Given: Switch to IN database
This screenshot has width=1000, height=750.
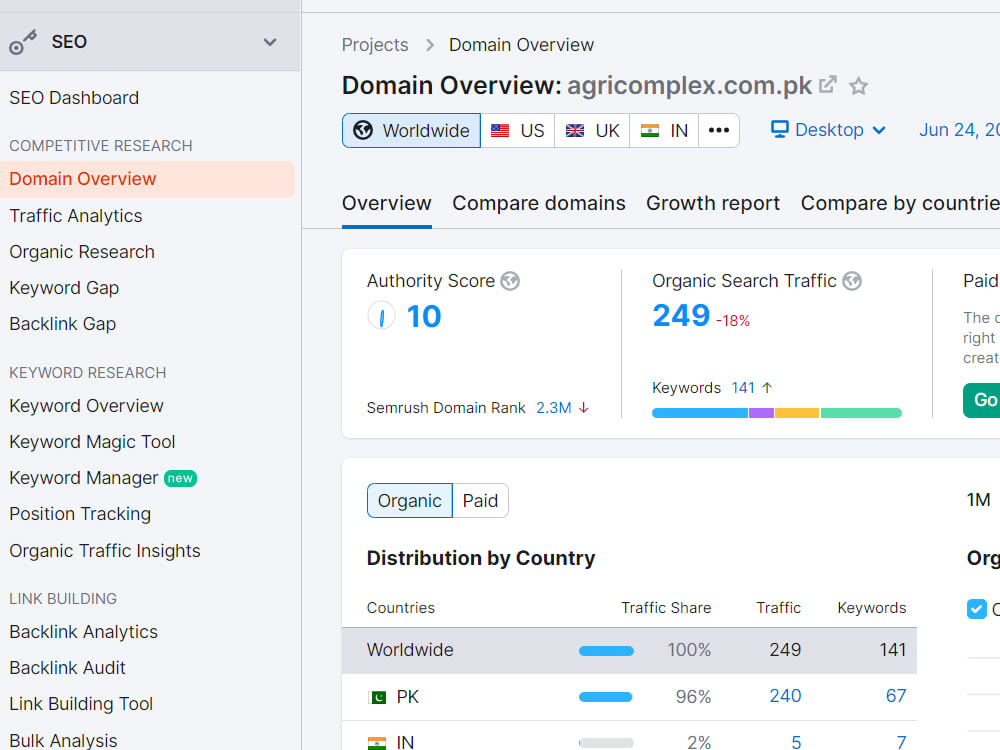Looking at the screenshot, I should (x=664, y=131).
